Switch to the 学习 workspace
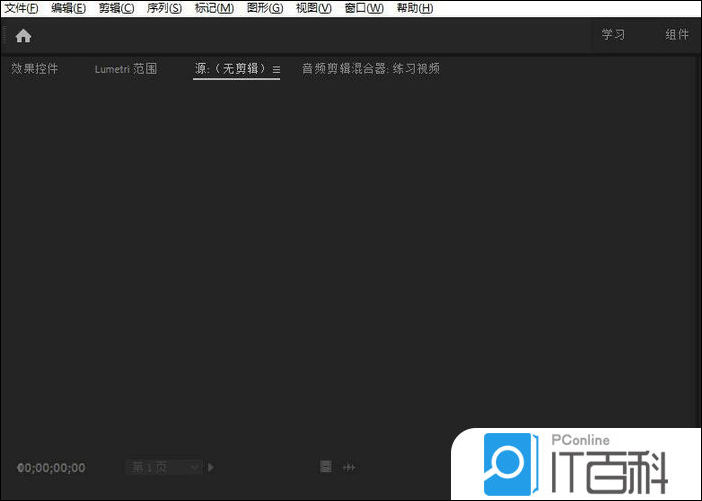Screen dimensions: 702x501 click(x=613, y=34)
